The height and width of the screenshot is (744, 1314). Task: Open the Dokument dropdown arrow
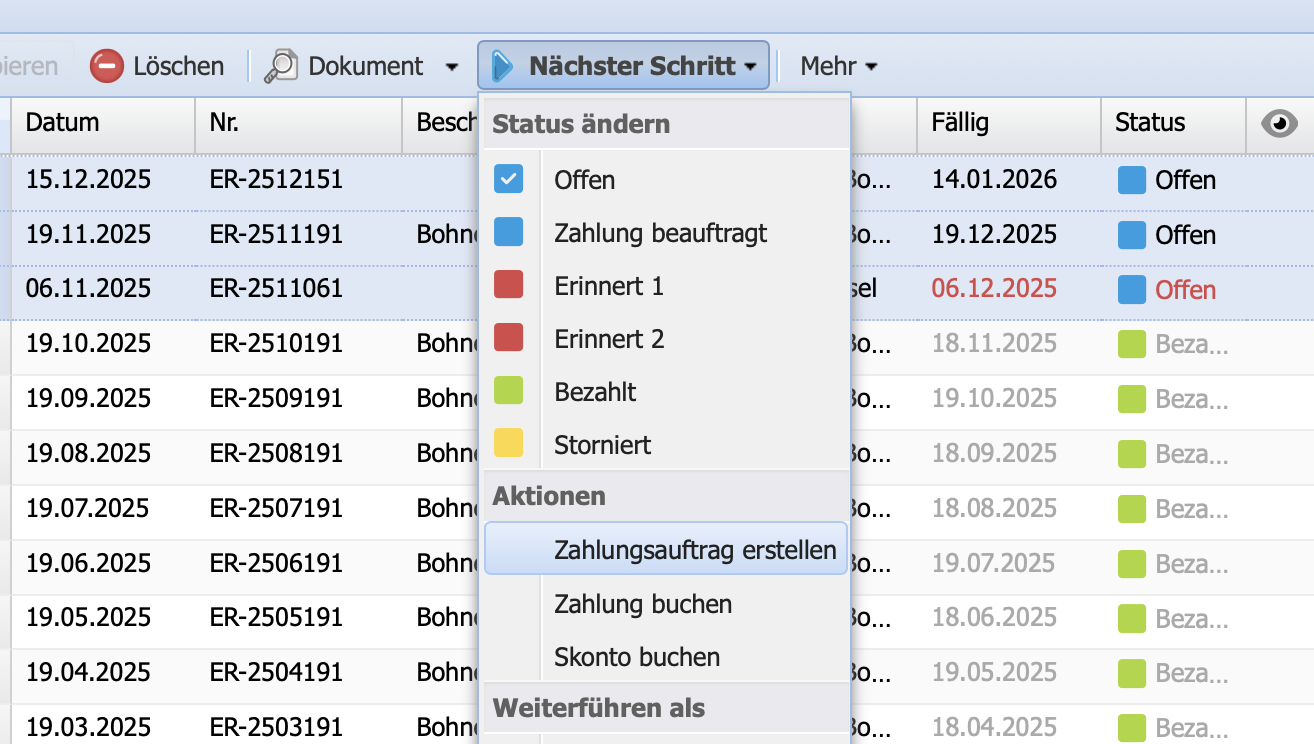[x=452, y=67]
